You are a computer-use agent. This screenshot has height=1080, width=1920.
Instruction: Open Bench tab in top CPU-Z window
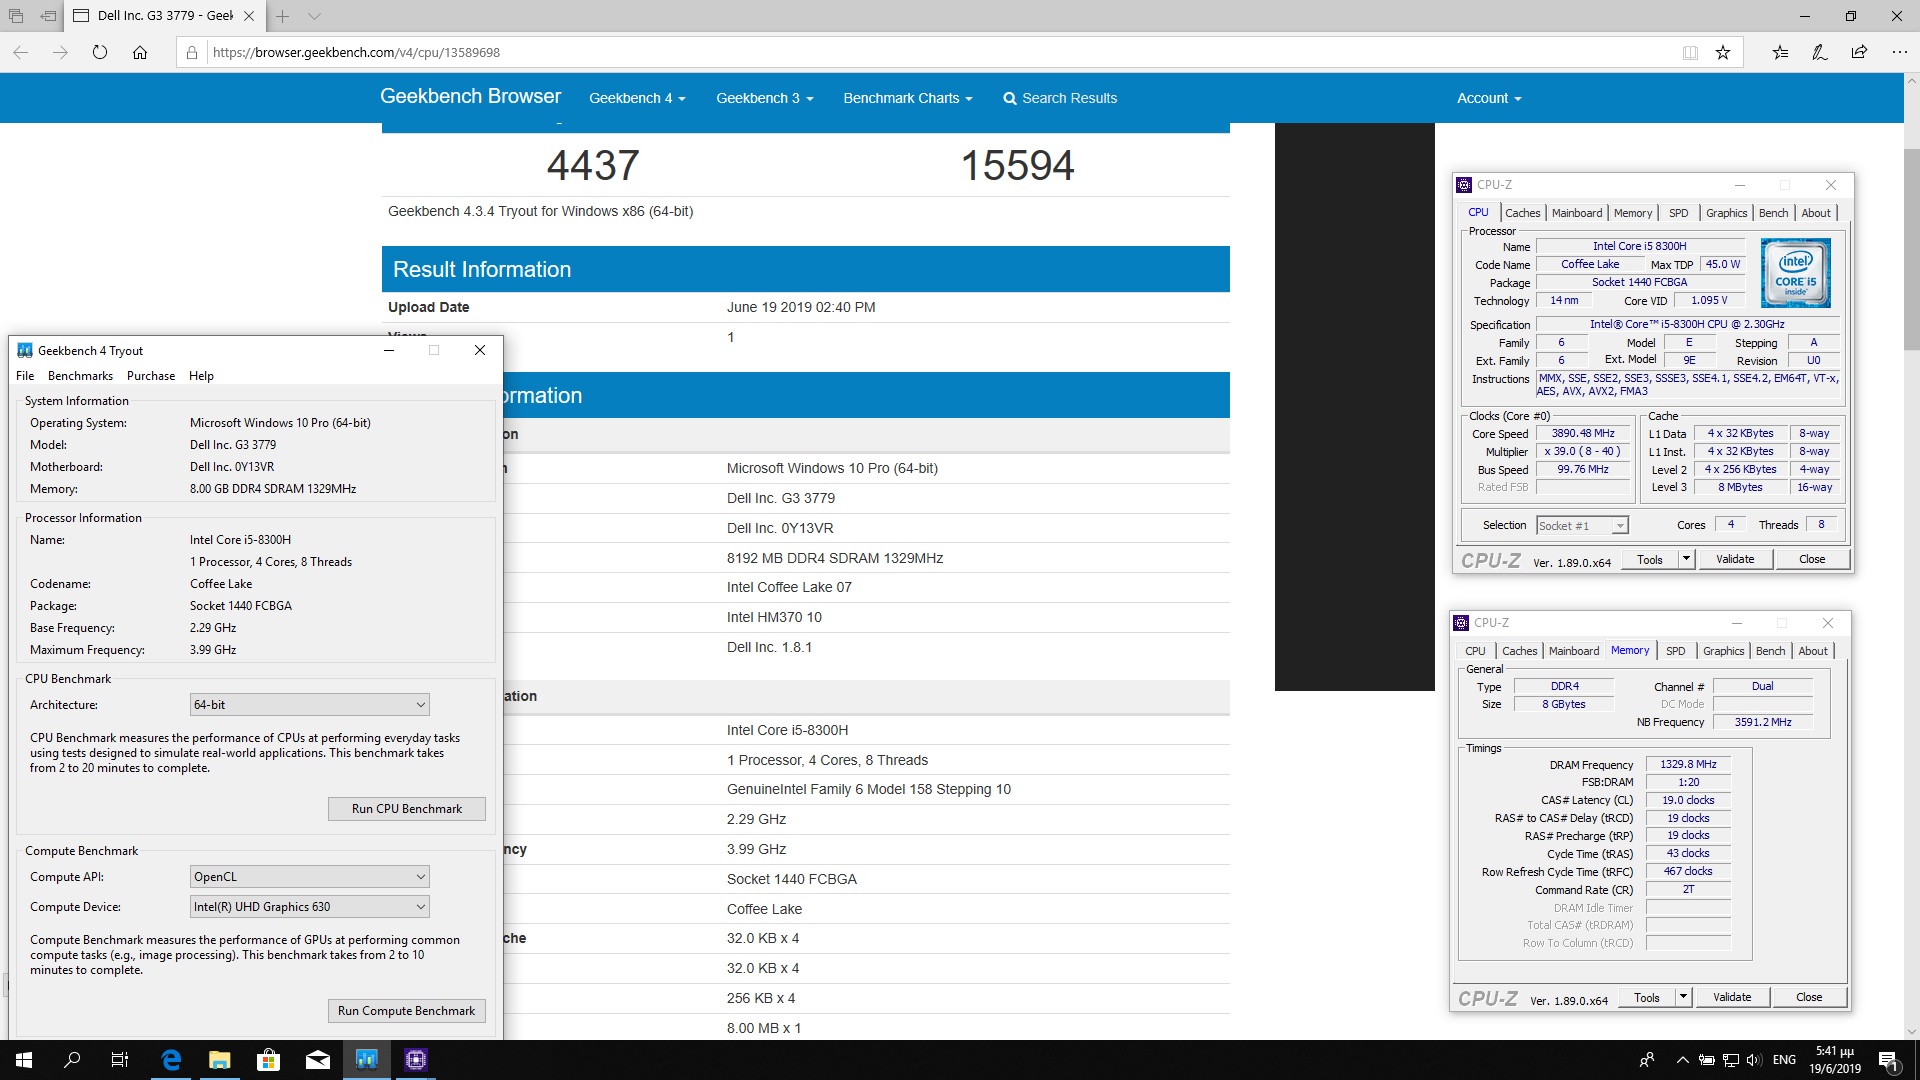point(1774,213)
